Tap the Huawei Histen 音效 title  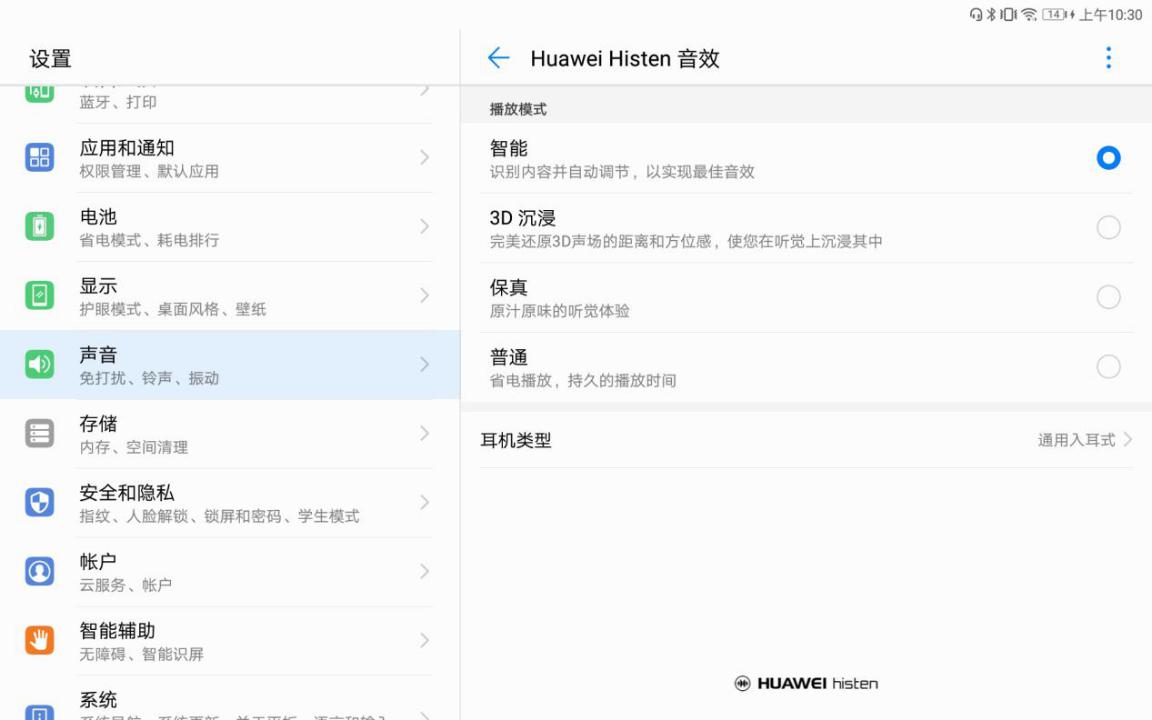pyautogui.click(x=624, y=58)
